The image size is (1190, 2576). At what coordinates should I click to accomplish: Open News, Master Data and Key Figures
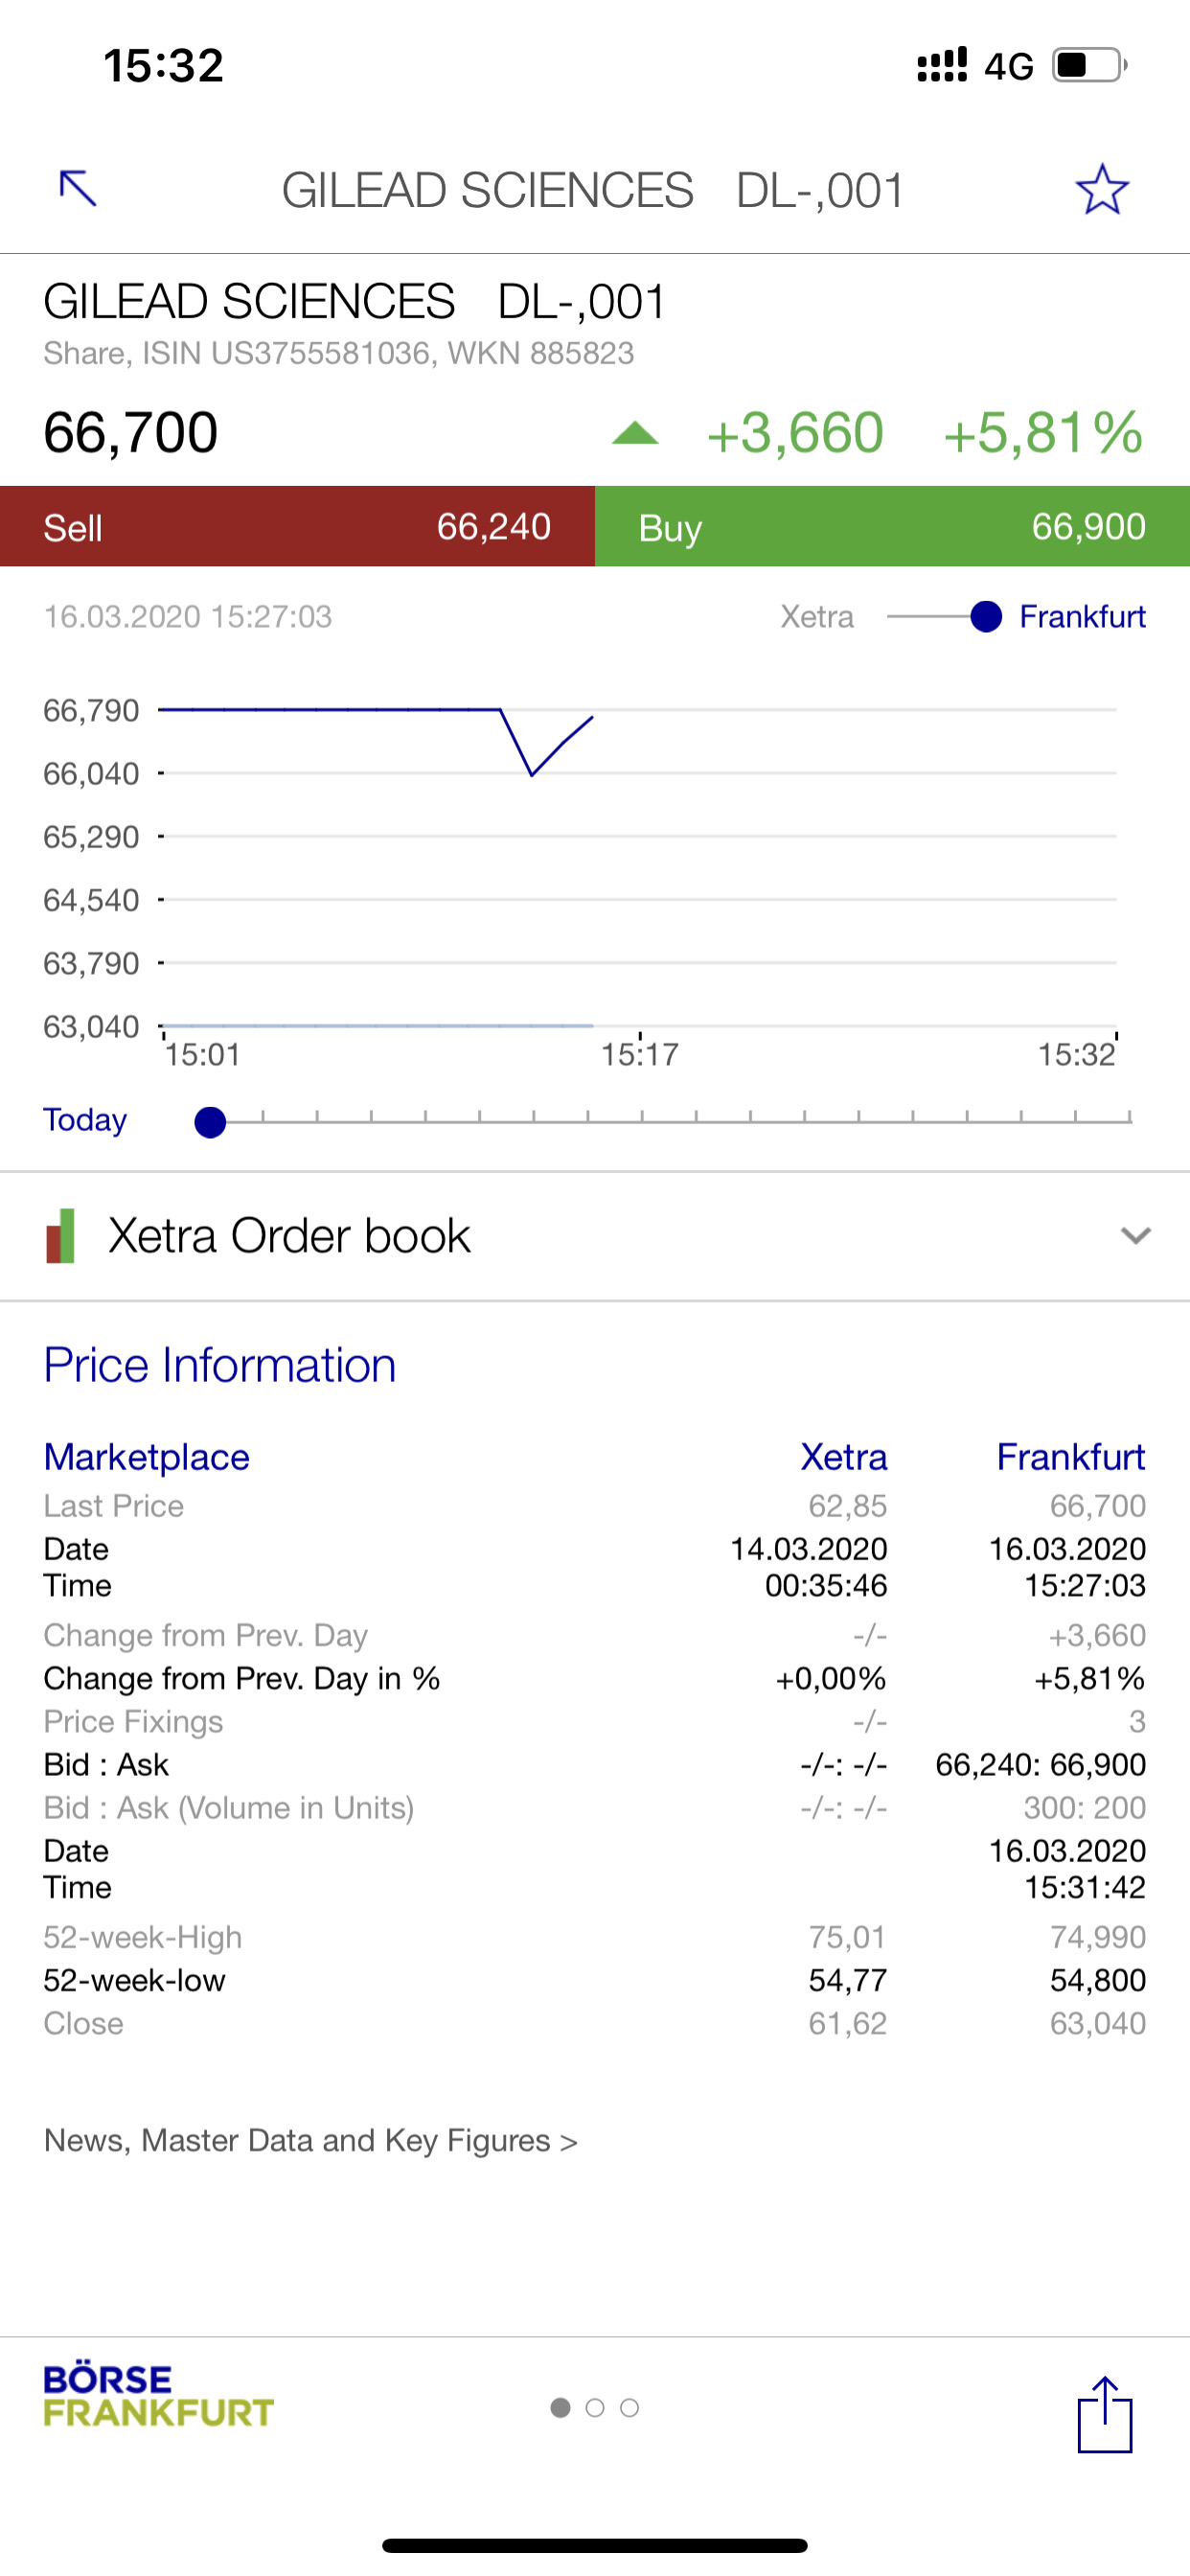point(311,2141)
